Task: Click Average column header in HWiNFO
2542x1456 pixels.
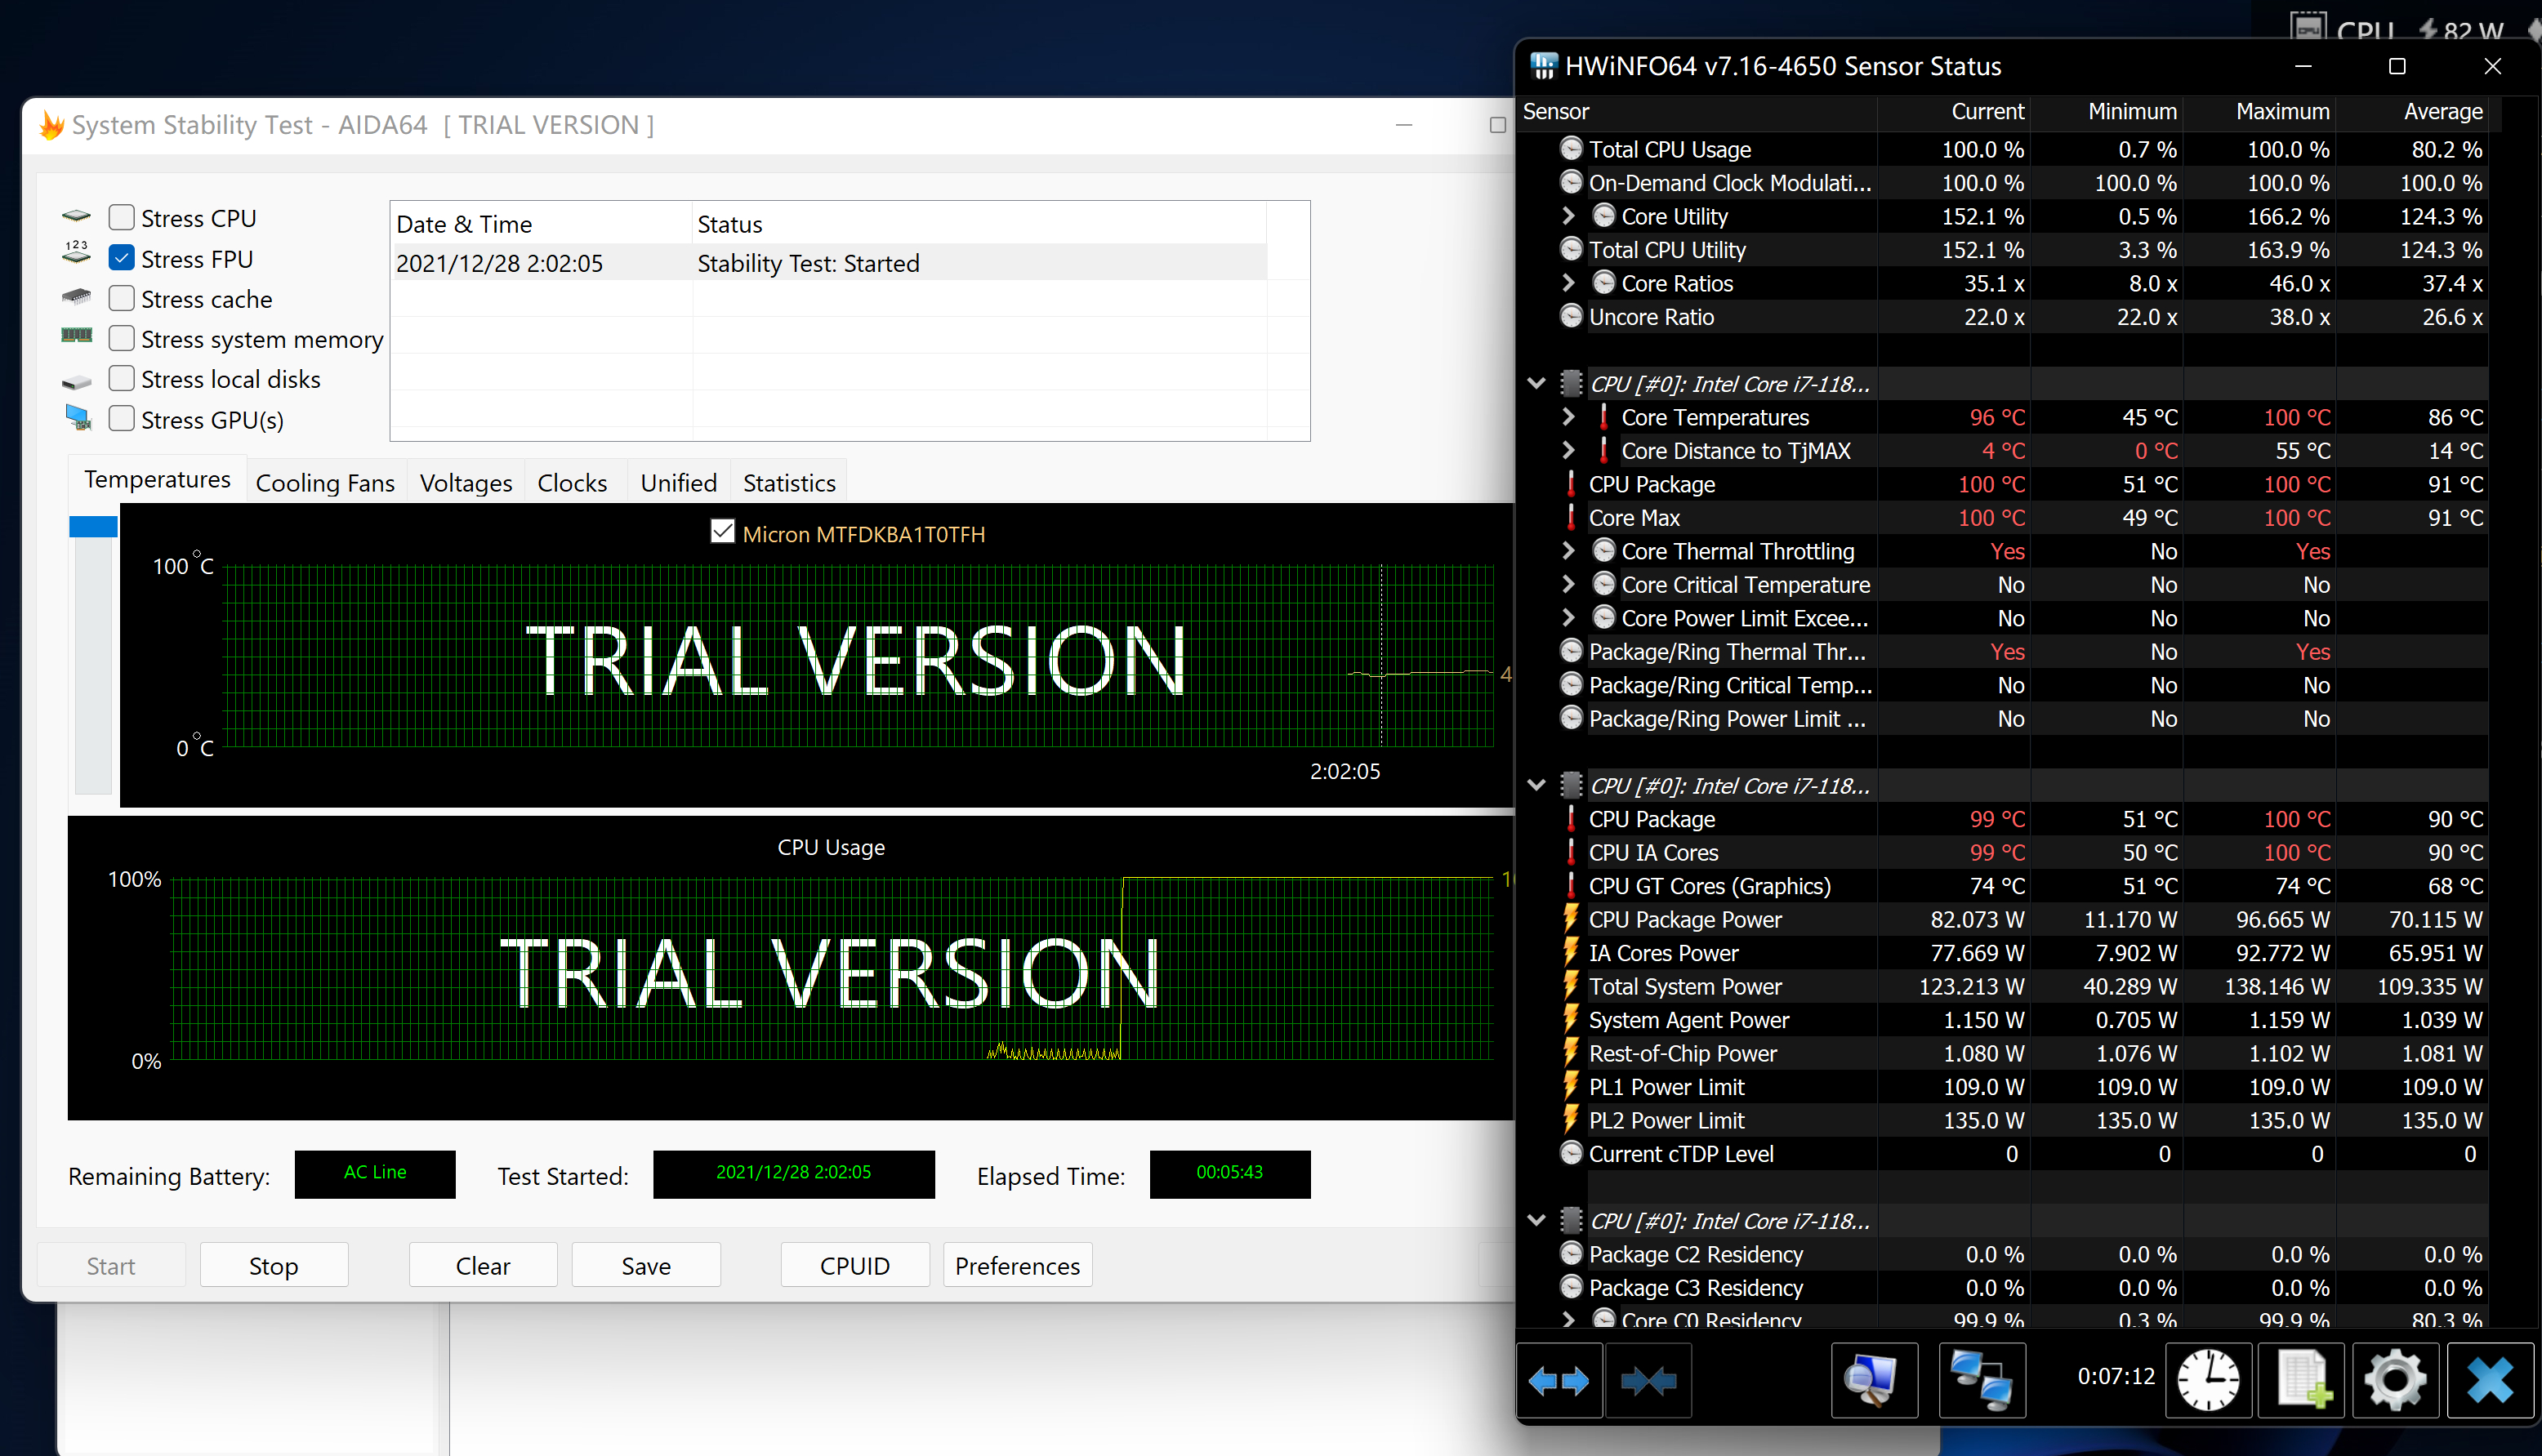Action: tap(2412, 112)
